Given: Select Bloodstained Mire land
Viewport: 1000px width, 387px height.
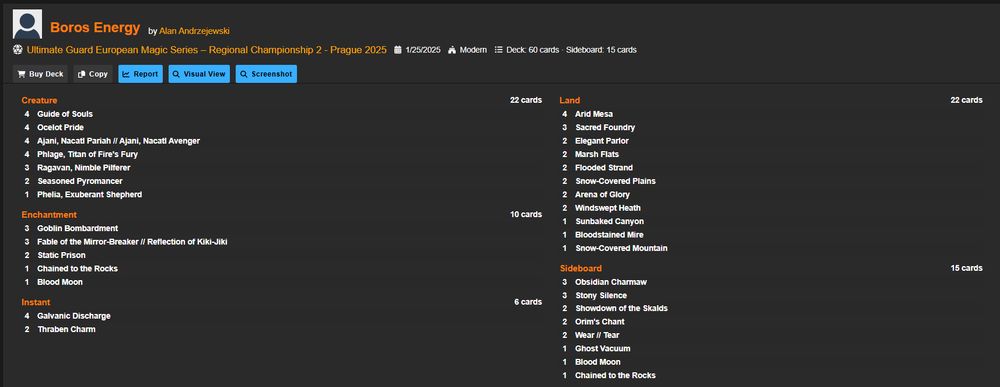Looking at the screenshot, I should (x=609, y=234).
